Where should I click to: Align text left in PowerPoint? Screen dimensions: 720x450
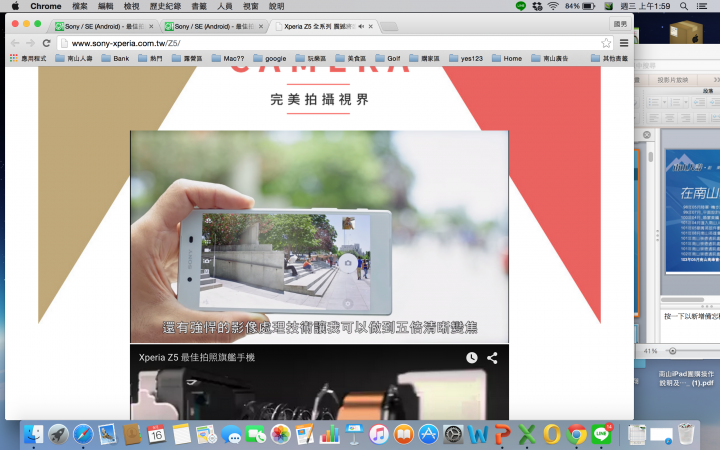[654, 118]
